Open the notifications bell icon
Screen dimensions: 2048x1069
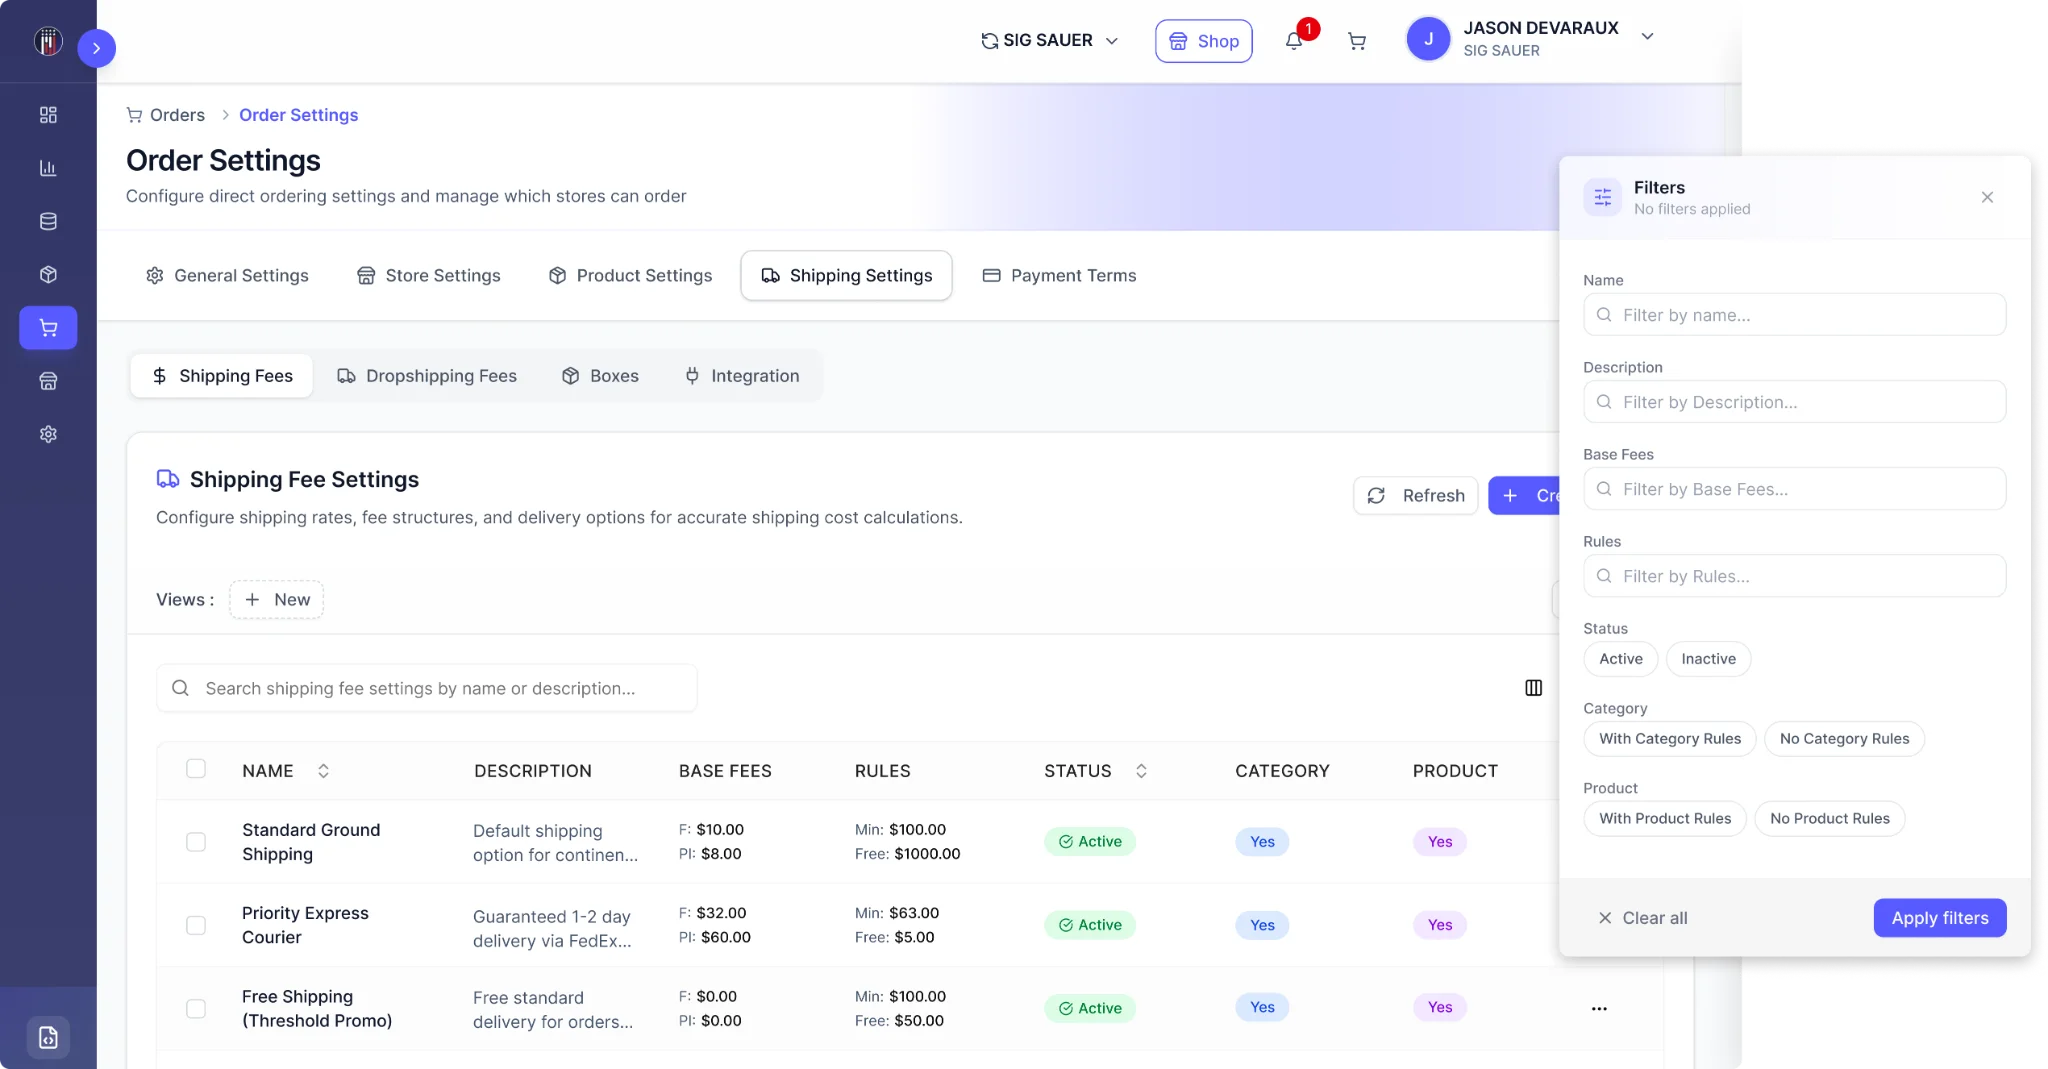pos(1294,41)
